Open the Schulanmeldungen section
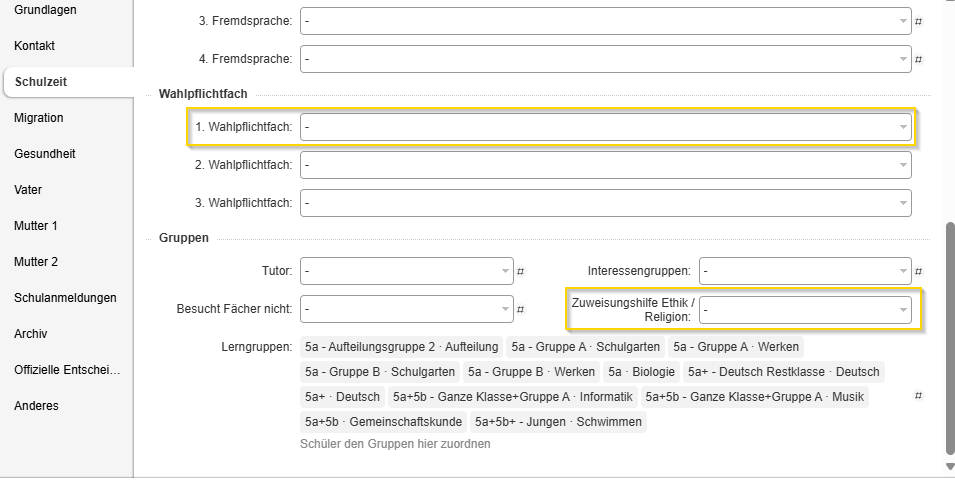 point(65,298)
